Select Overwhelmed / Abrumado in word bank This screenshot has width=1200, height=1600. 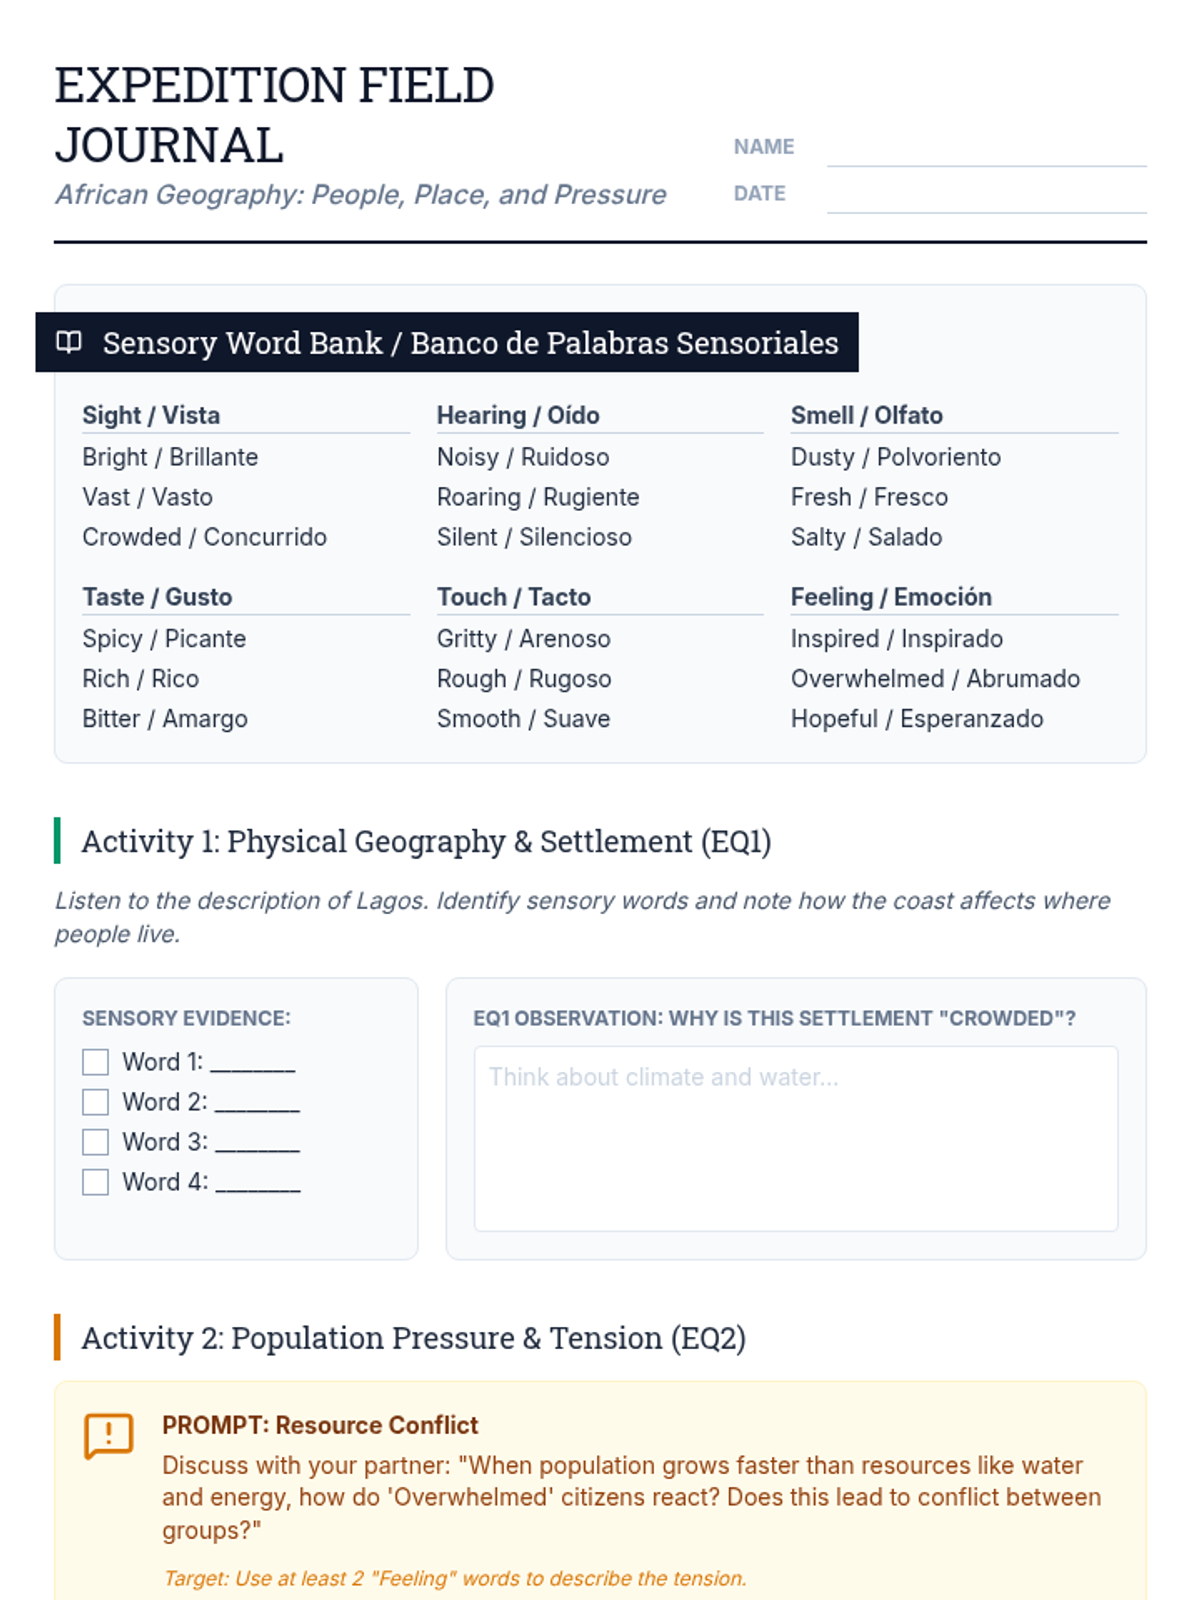[x=935, y=679]
